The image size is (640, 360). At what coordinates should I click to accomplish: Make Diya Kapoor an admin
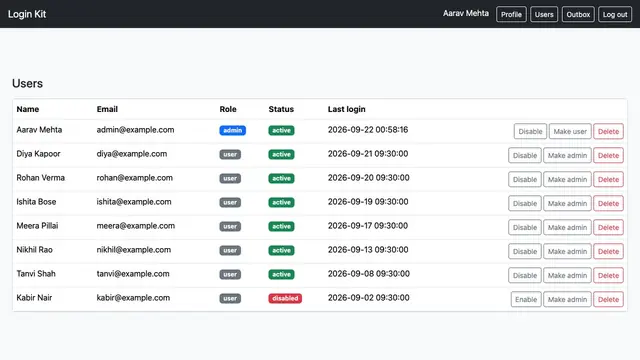point(567,156)
